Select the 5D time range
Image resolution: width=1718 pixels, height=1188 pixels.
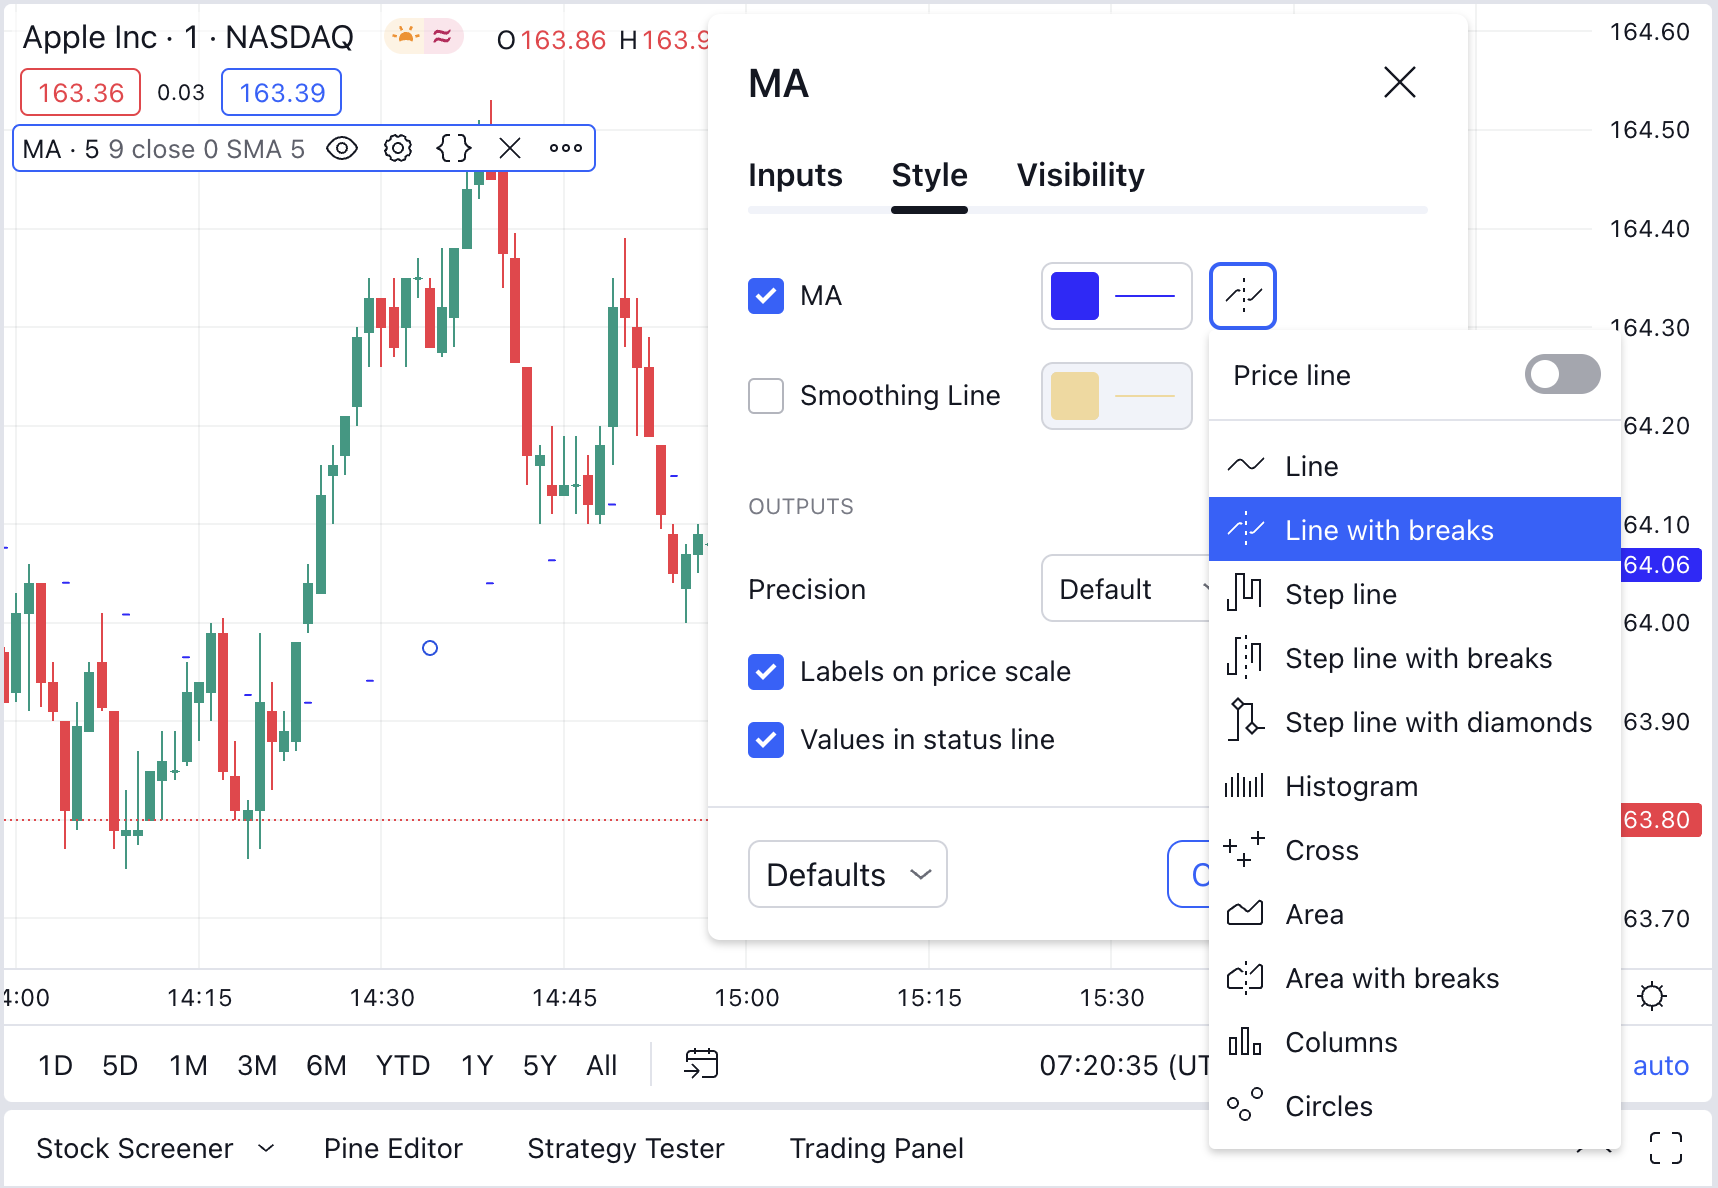coord(120,1065)
